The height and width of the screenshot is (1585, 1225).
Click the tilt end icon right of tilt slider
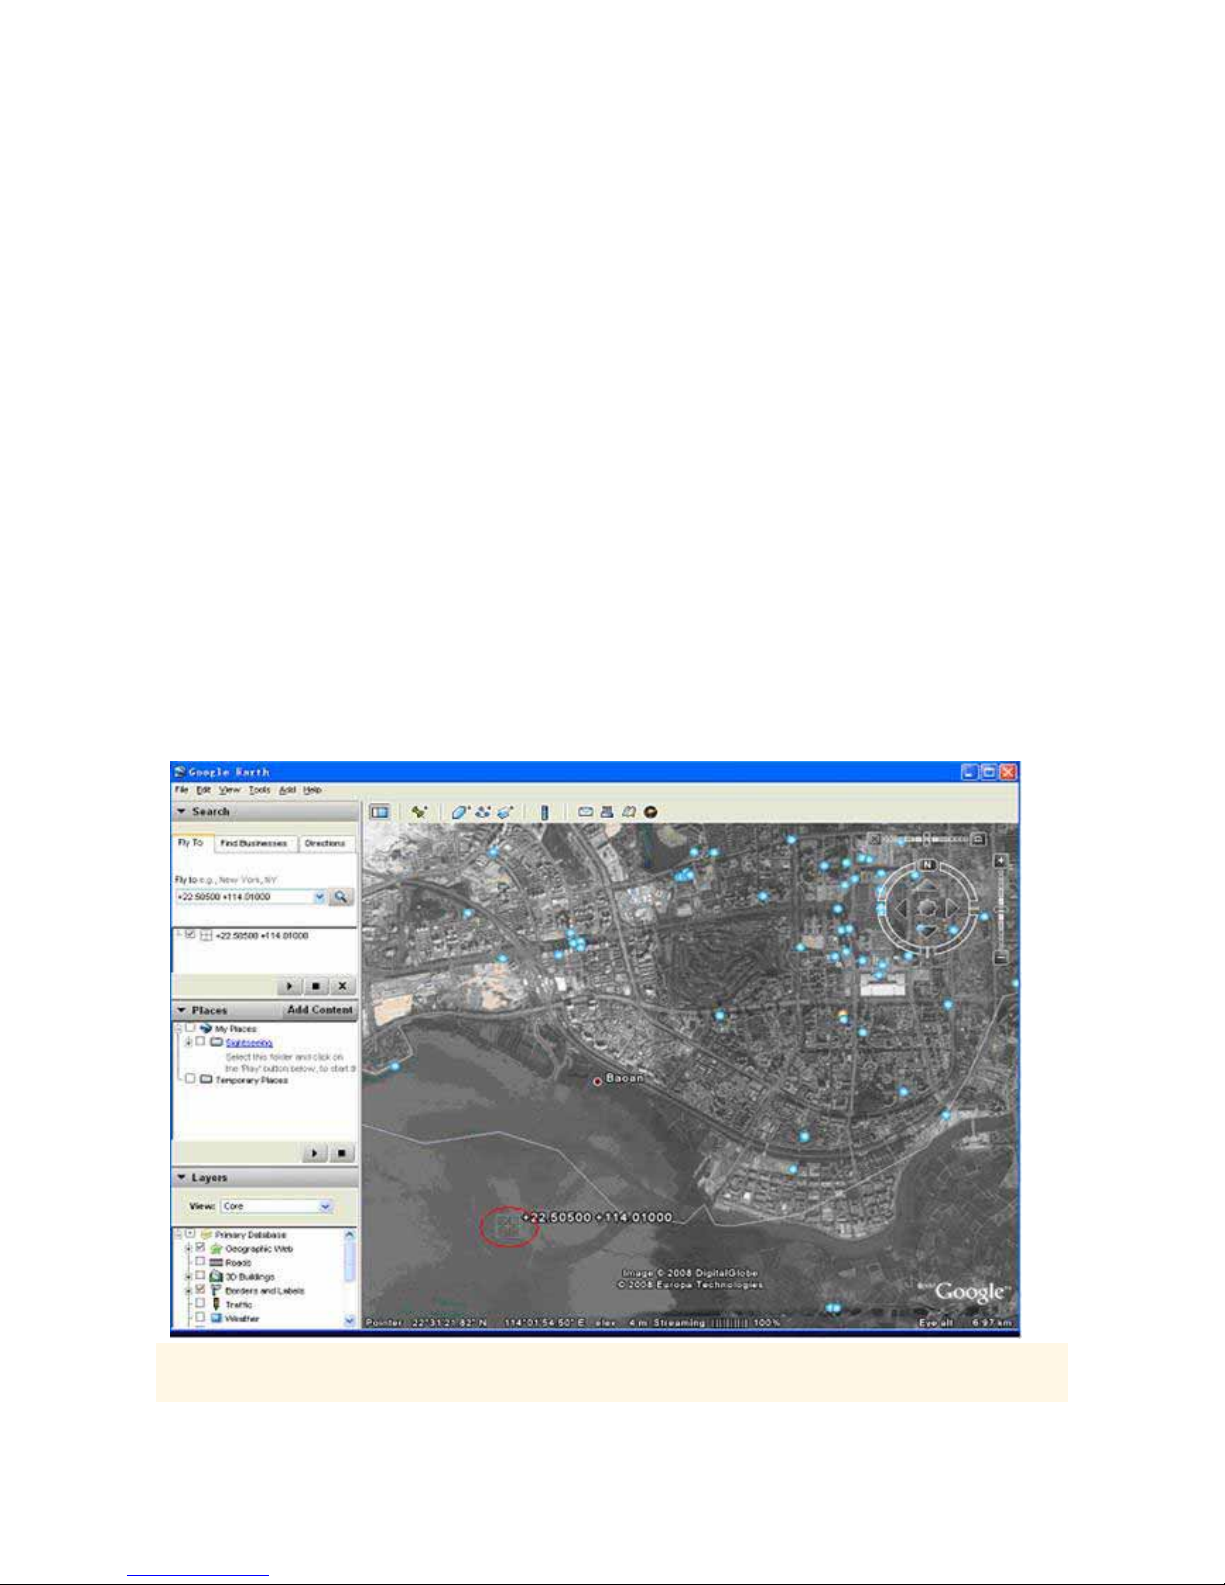coord(979,839)
